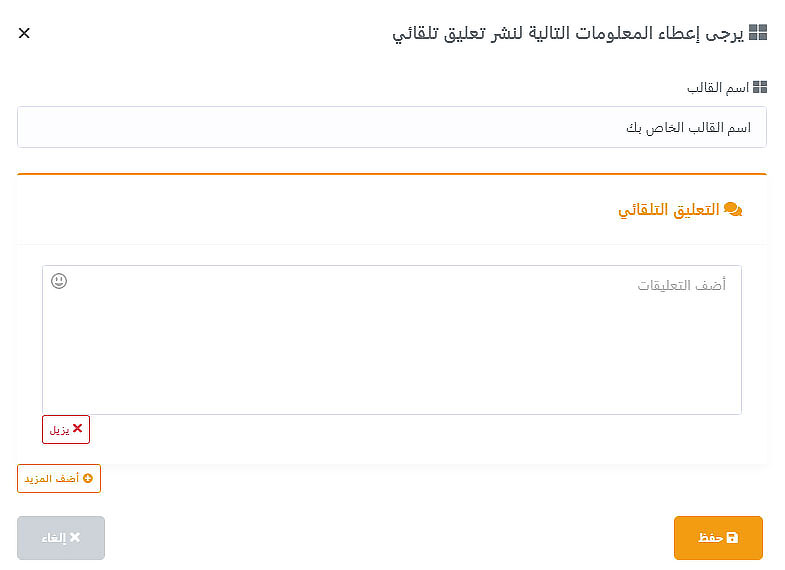Click the التعليق التلقائي section heading

669,210
